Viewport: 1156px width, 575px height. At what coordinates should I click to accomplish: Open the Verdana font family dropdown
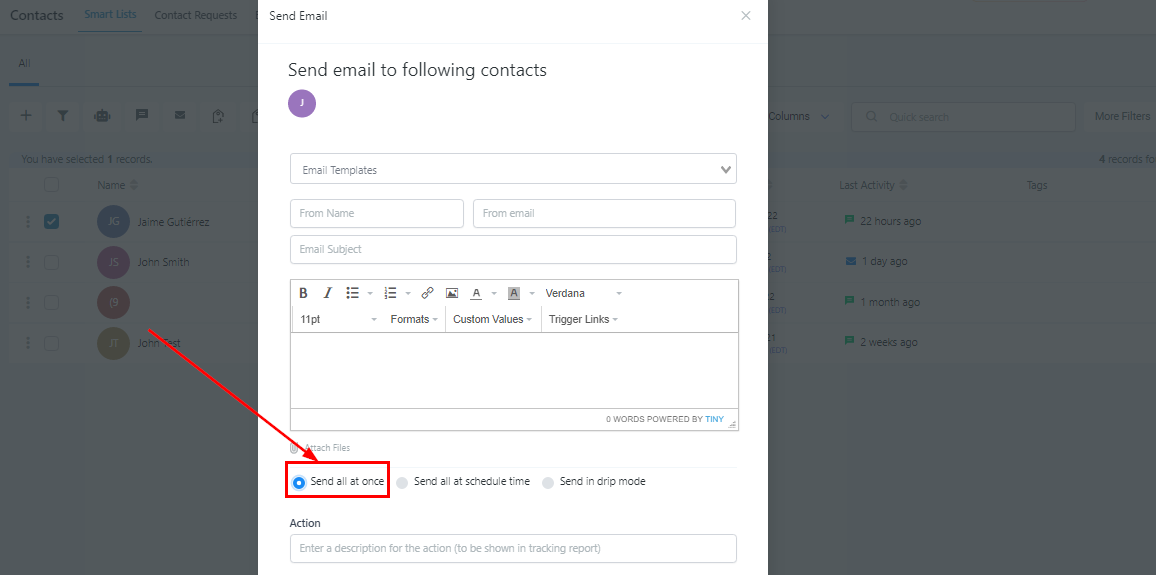(583, 293)
